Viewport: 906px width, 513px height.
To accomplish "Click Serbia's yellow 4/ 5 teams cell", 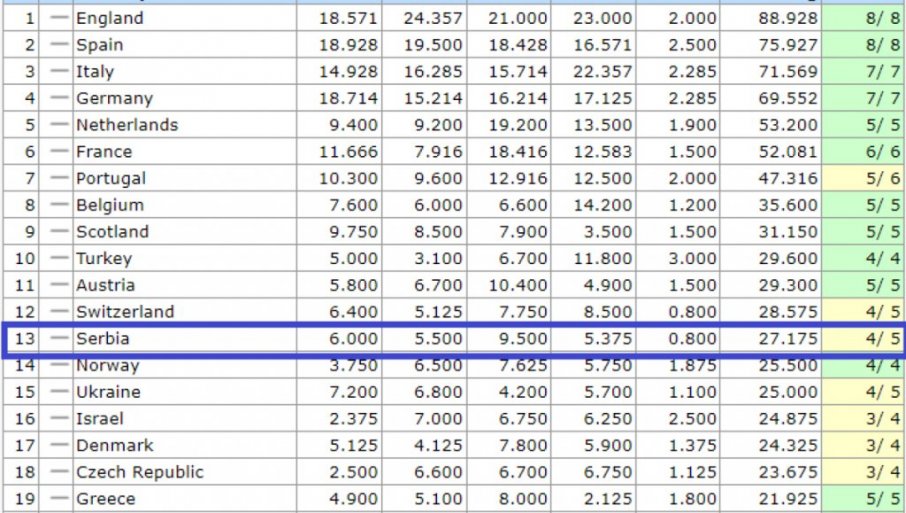I will 862,339.
